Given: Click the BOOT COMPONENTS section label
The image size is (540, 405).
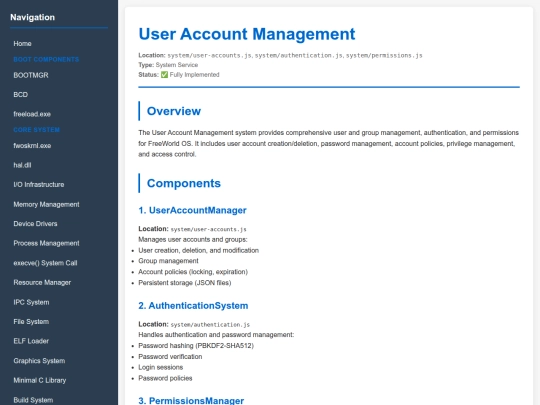Looking at the screenshot, I should [x=46, y=60].
